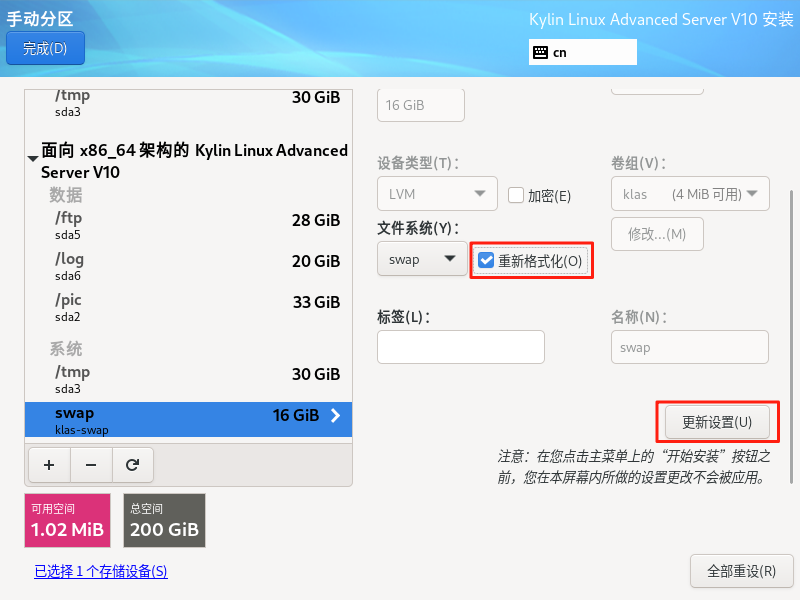This screenshot has height=600, width=800.
Task: Click the 手动分区 page title
Action: [40, 19]
